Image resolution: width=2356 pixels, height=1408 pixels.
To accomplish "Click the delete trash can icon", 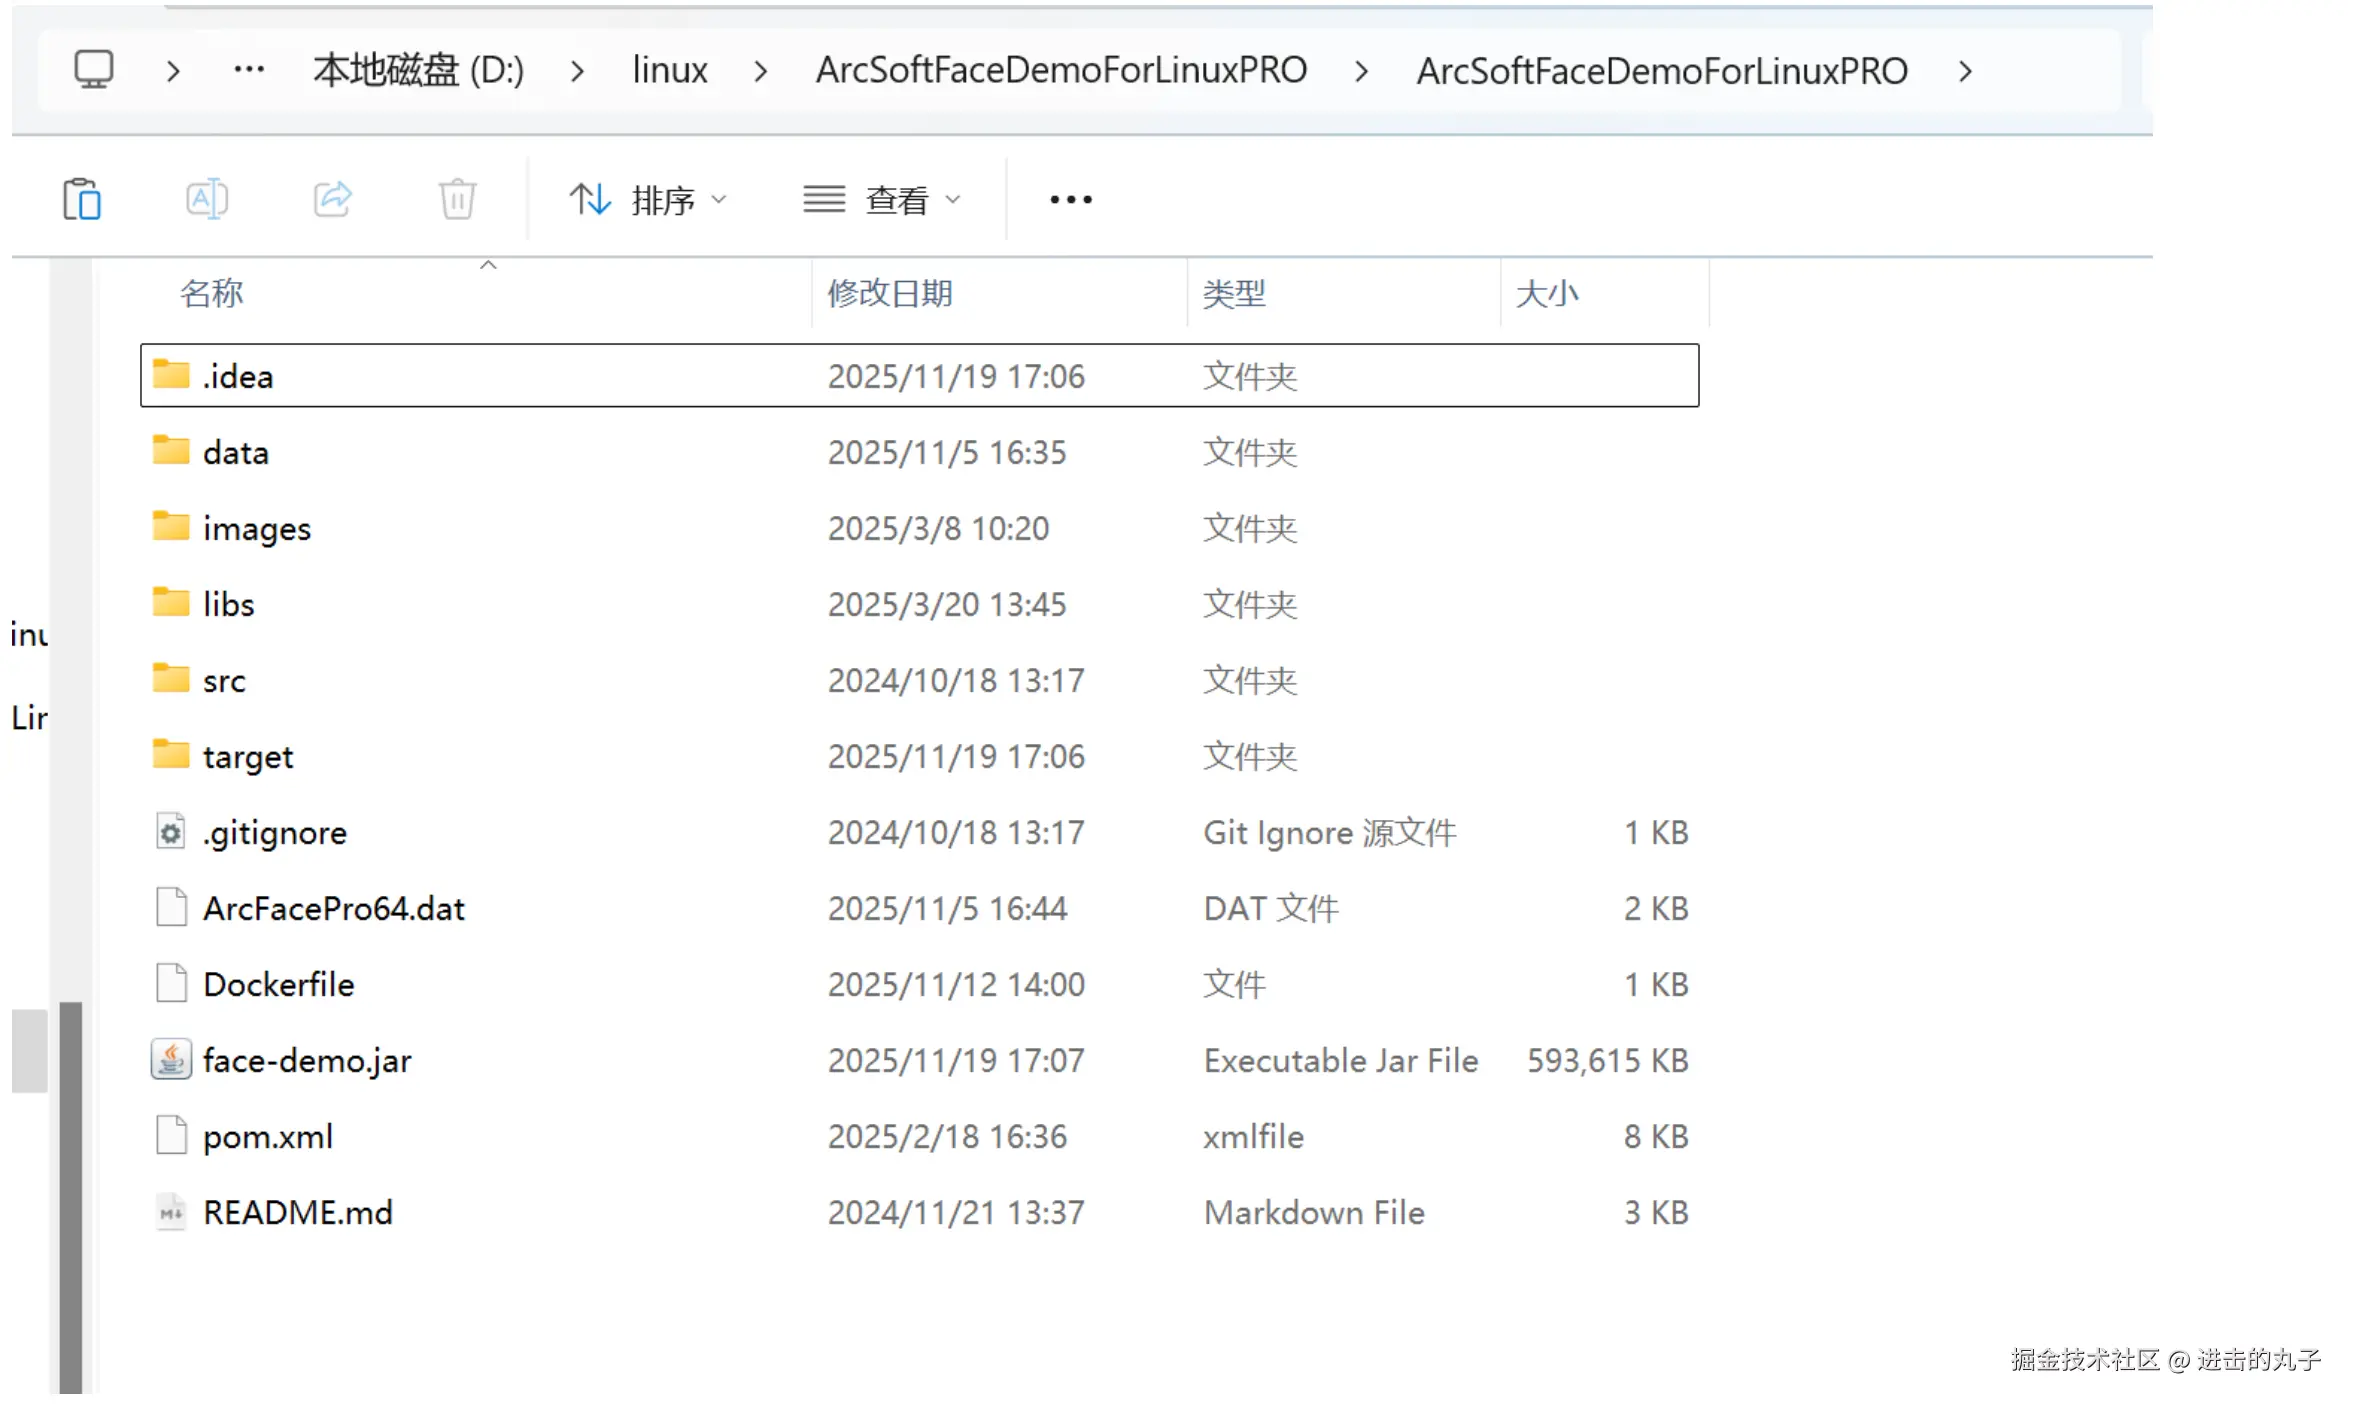I will 457,200.
